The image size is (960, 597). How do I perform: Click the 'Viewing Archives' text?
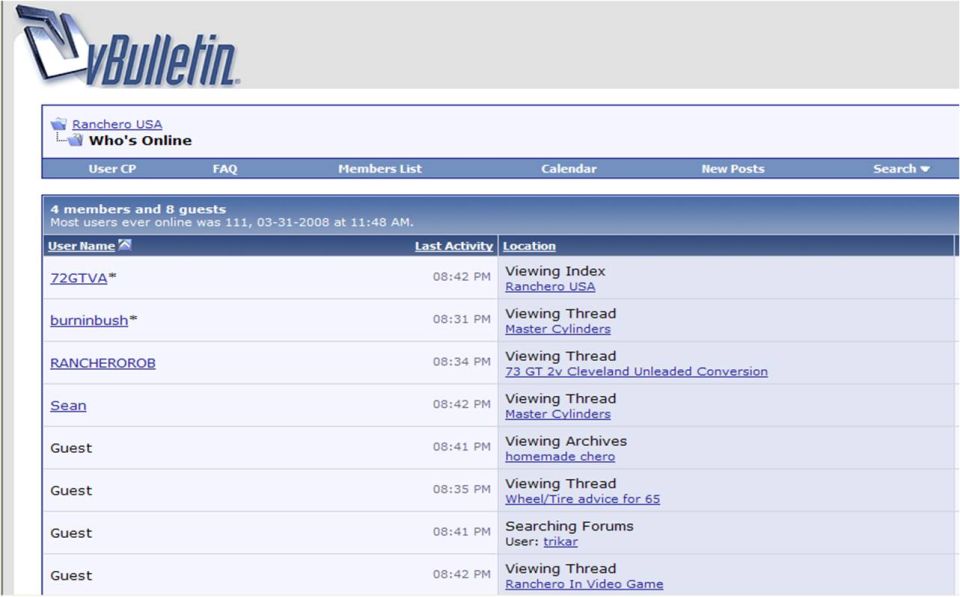pyautogui.click(x=566, y=441)
